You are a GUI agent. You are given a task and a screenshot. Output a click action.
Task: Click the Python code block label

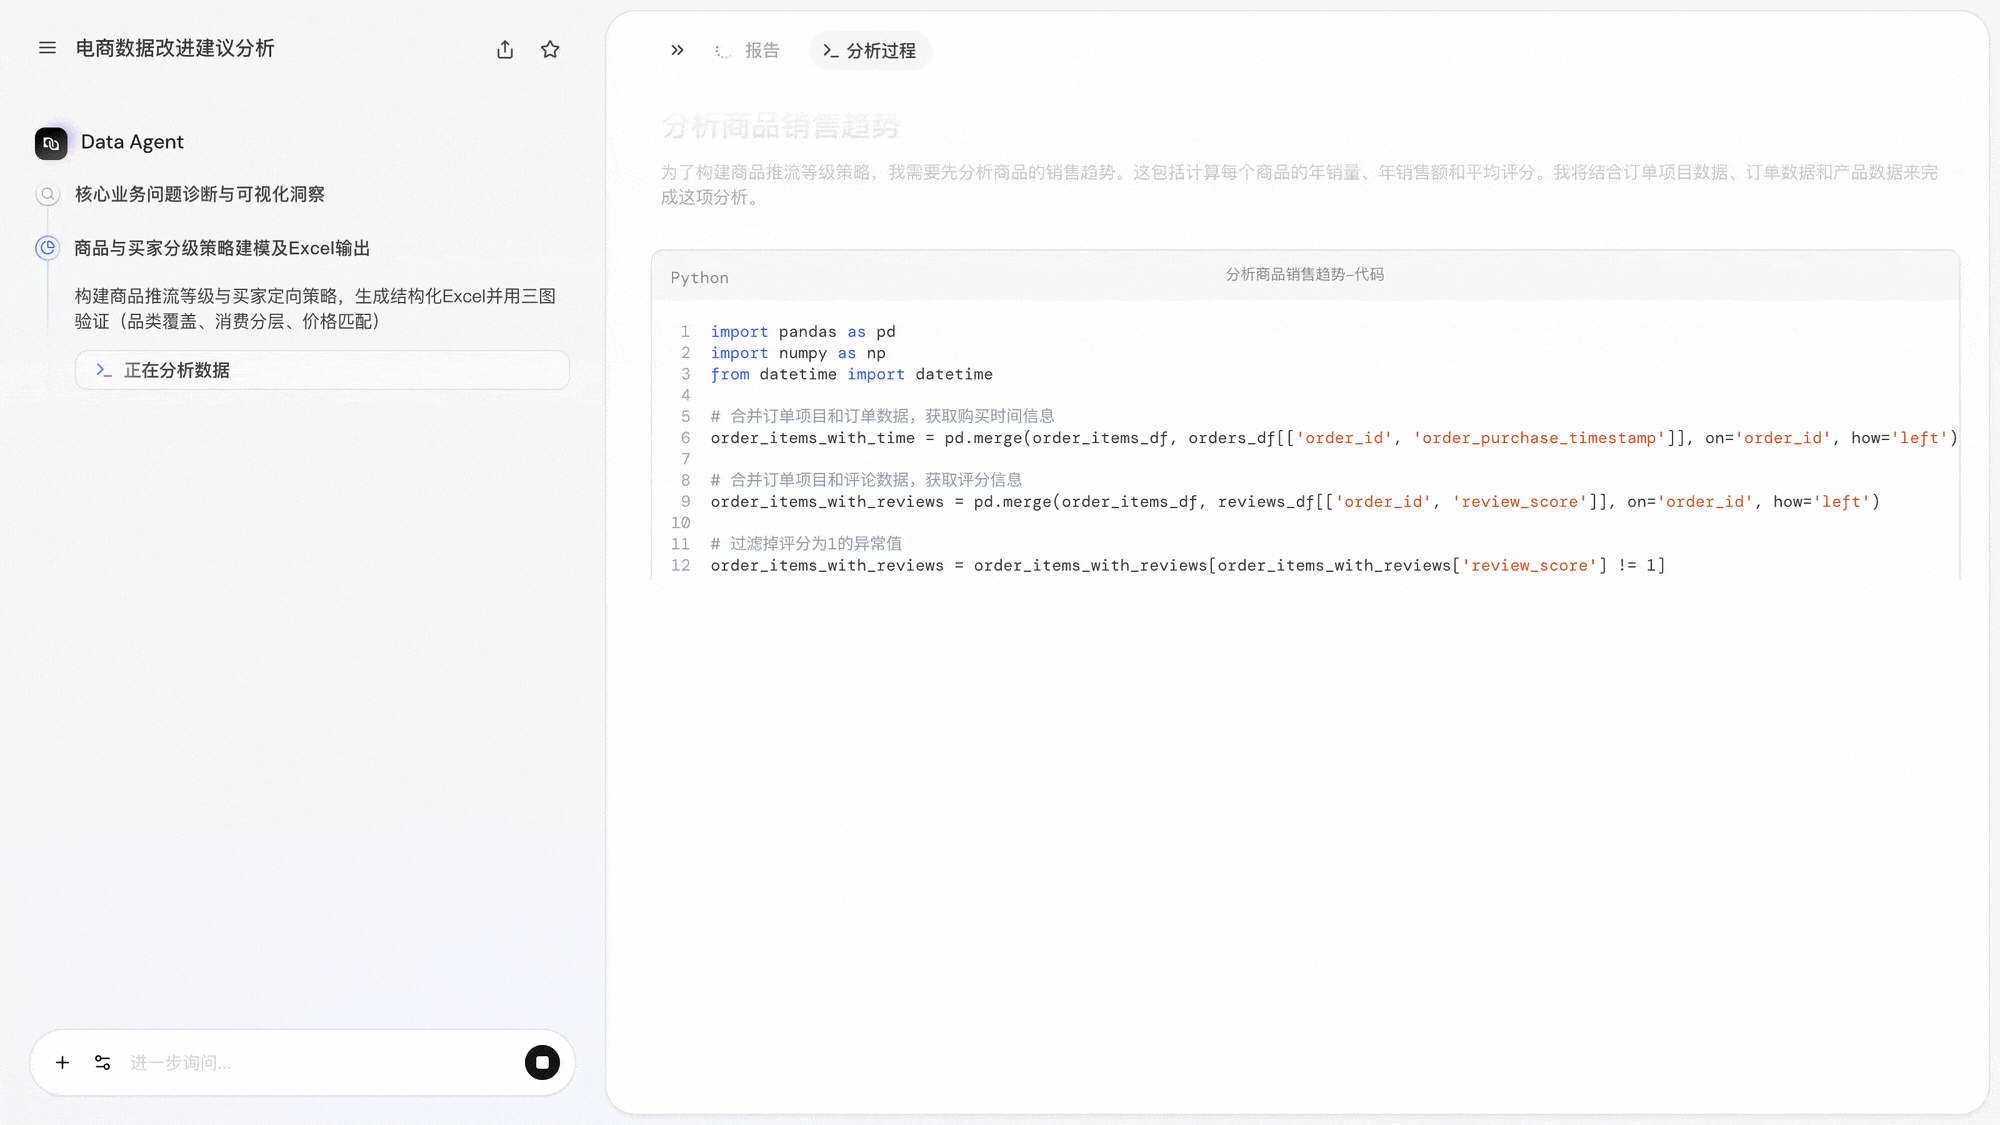coord(699,278)
